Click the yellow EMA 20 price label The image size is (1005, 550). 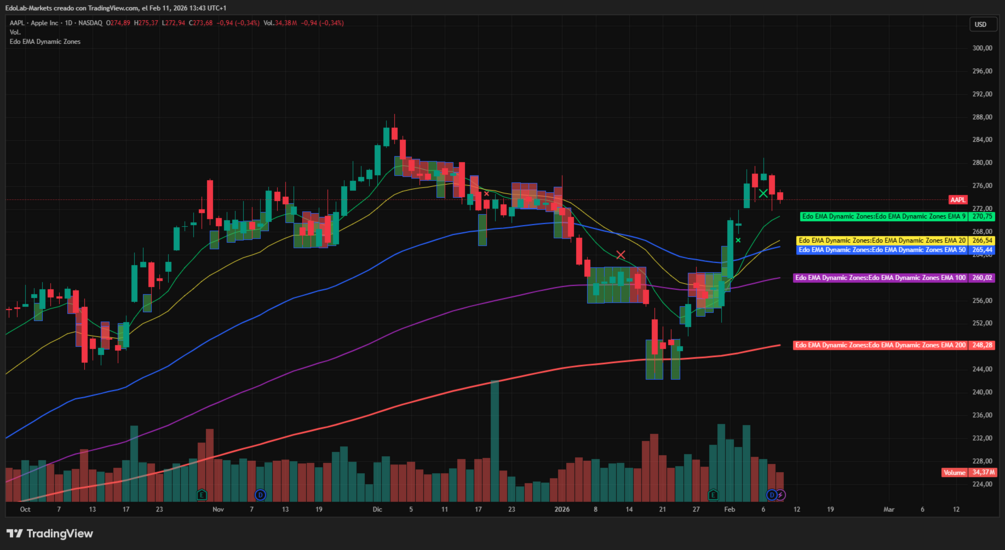pos(895,240)
